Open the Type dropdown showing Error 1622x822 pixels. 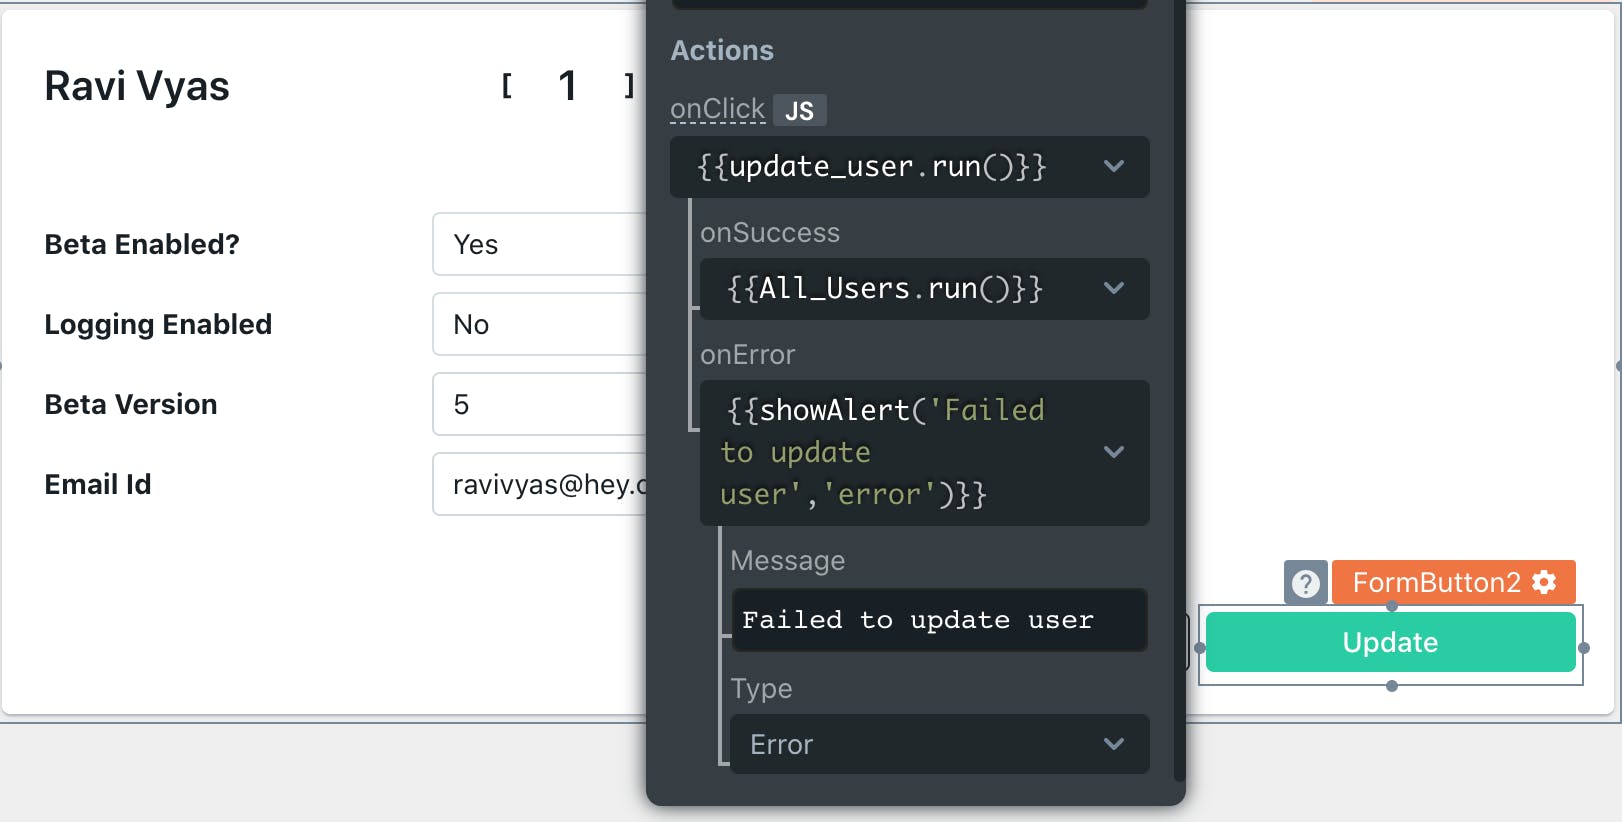point(1113,744)
